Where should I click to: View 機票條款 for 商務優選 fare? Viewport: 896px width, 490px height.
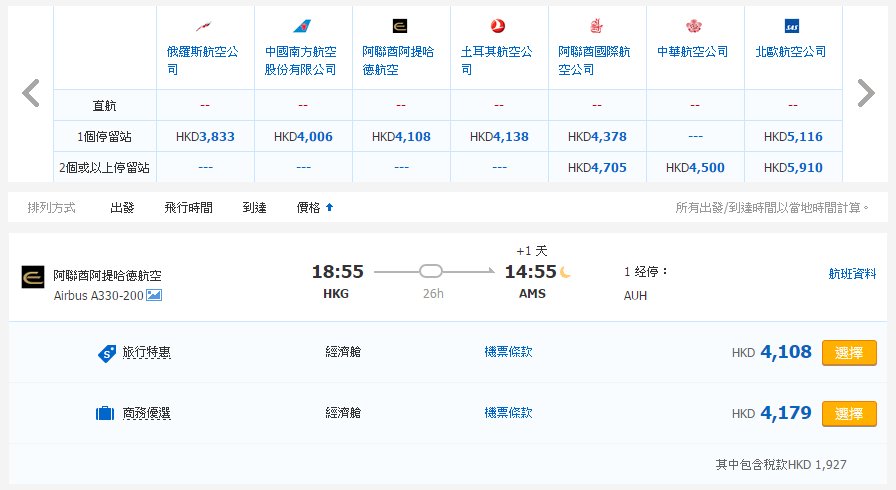[x=508, y=413]
